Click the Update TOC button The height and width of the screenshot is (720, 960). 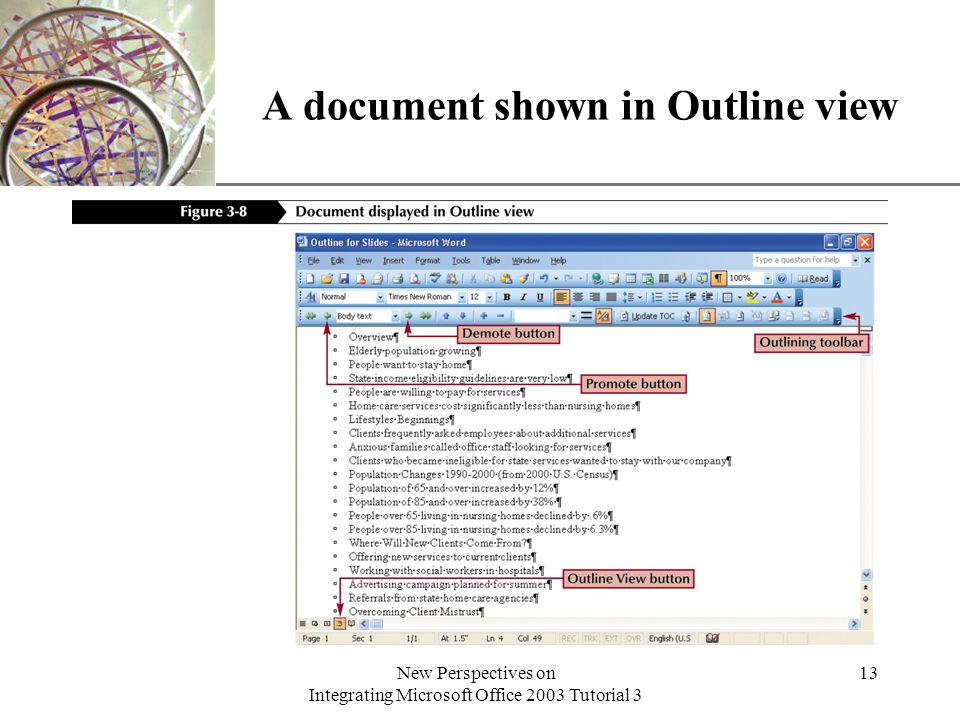click(647, 316)
